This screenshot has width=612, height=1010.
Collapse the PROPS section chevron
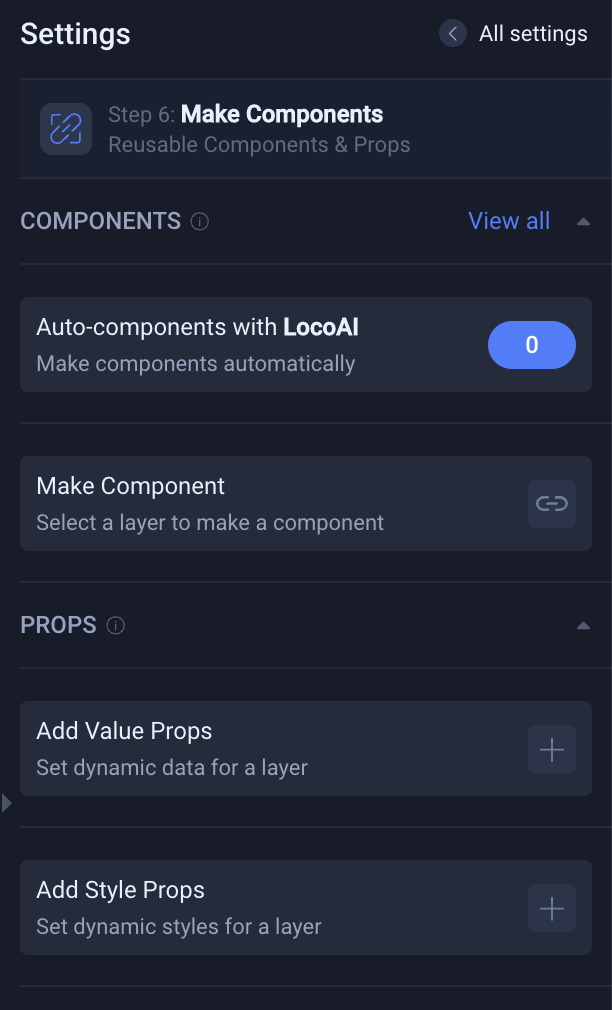[x=583, y=625]
